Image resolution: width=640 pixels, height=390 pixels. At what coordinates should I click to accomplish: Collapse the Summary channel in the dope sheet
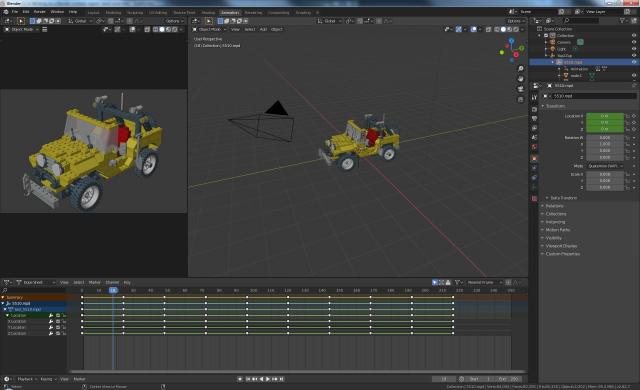point(3,297)
